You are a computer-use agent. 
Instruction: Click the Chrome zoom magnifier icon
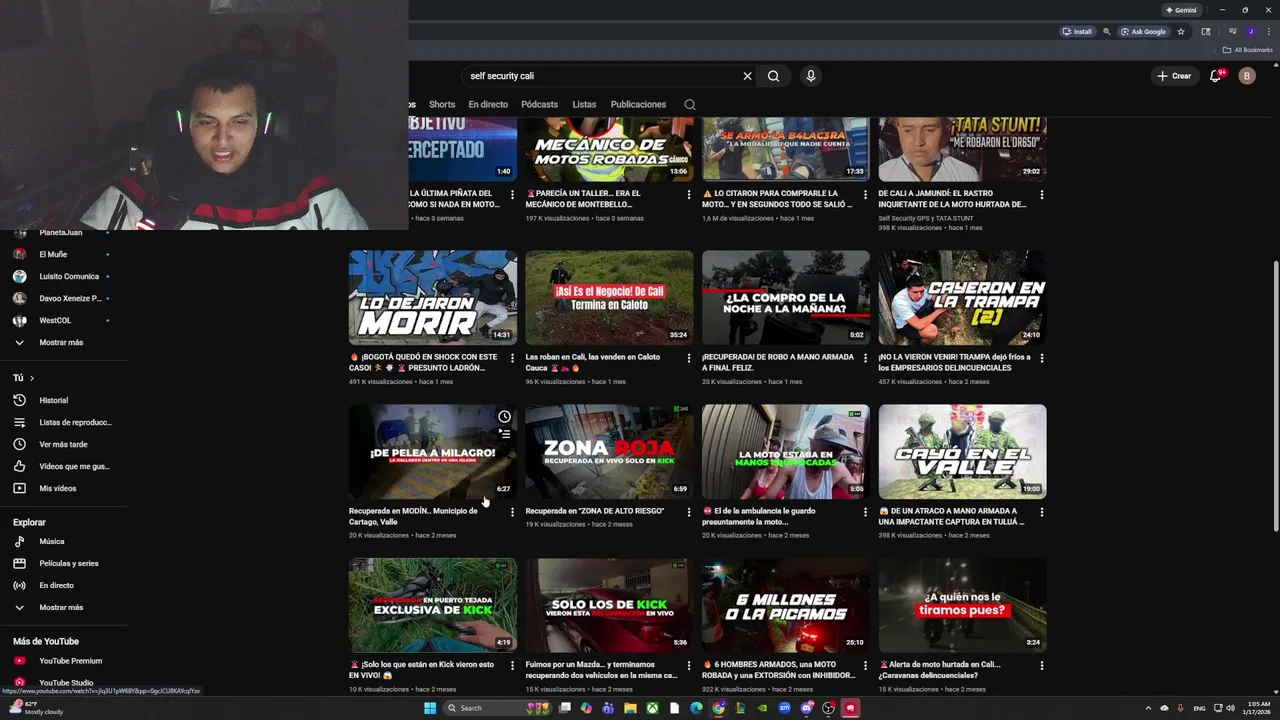(1106, 32)
